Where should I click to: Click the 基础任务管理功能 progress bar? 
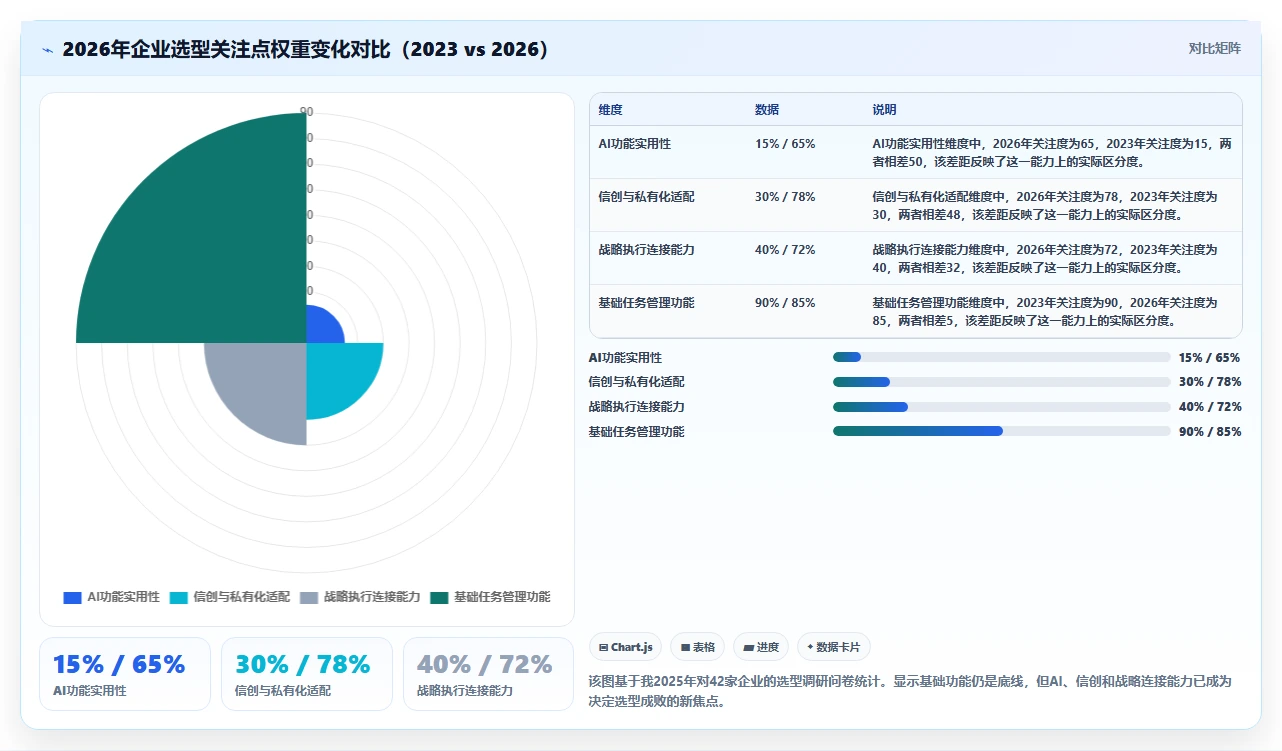[1001, 431]
